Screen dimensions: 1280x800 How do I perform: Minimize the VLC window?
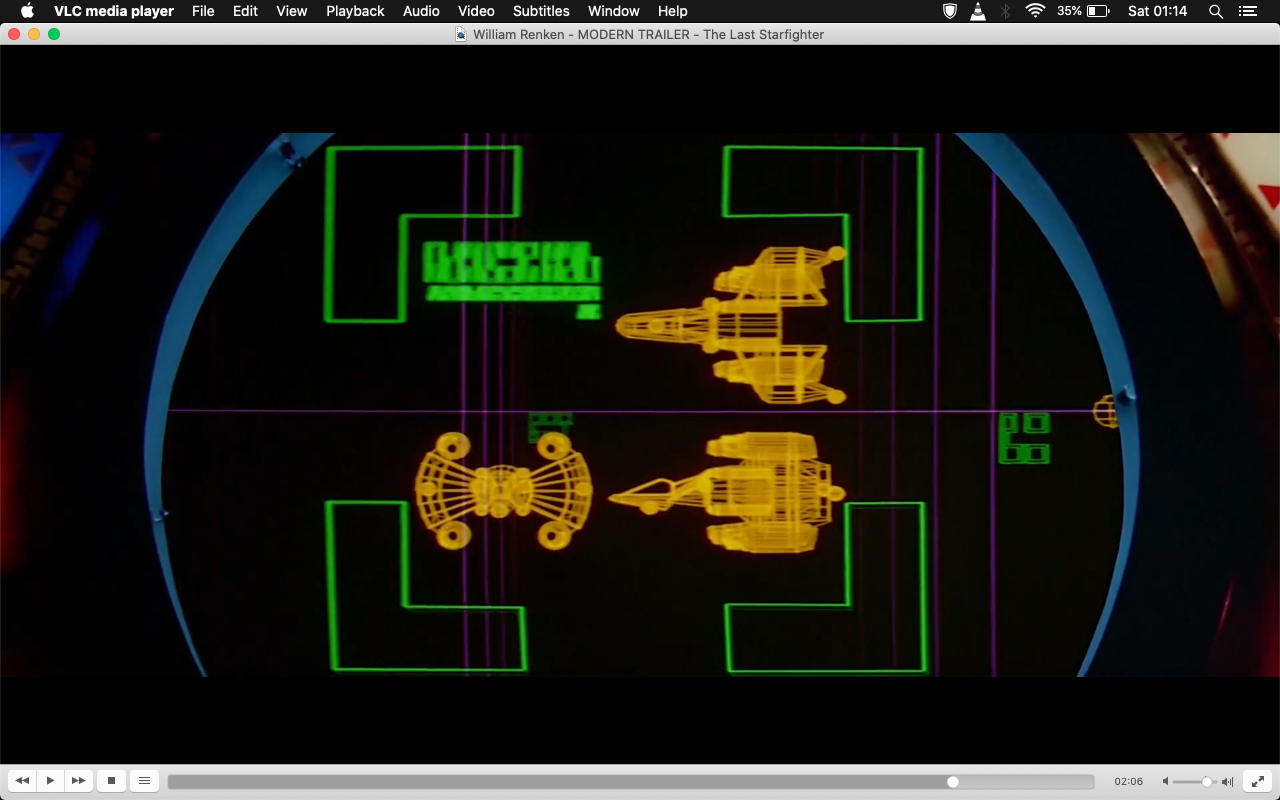pos(34,34)
